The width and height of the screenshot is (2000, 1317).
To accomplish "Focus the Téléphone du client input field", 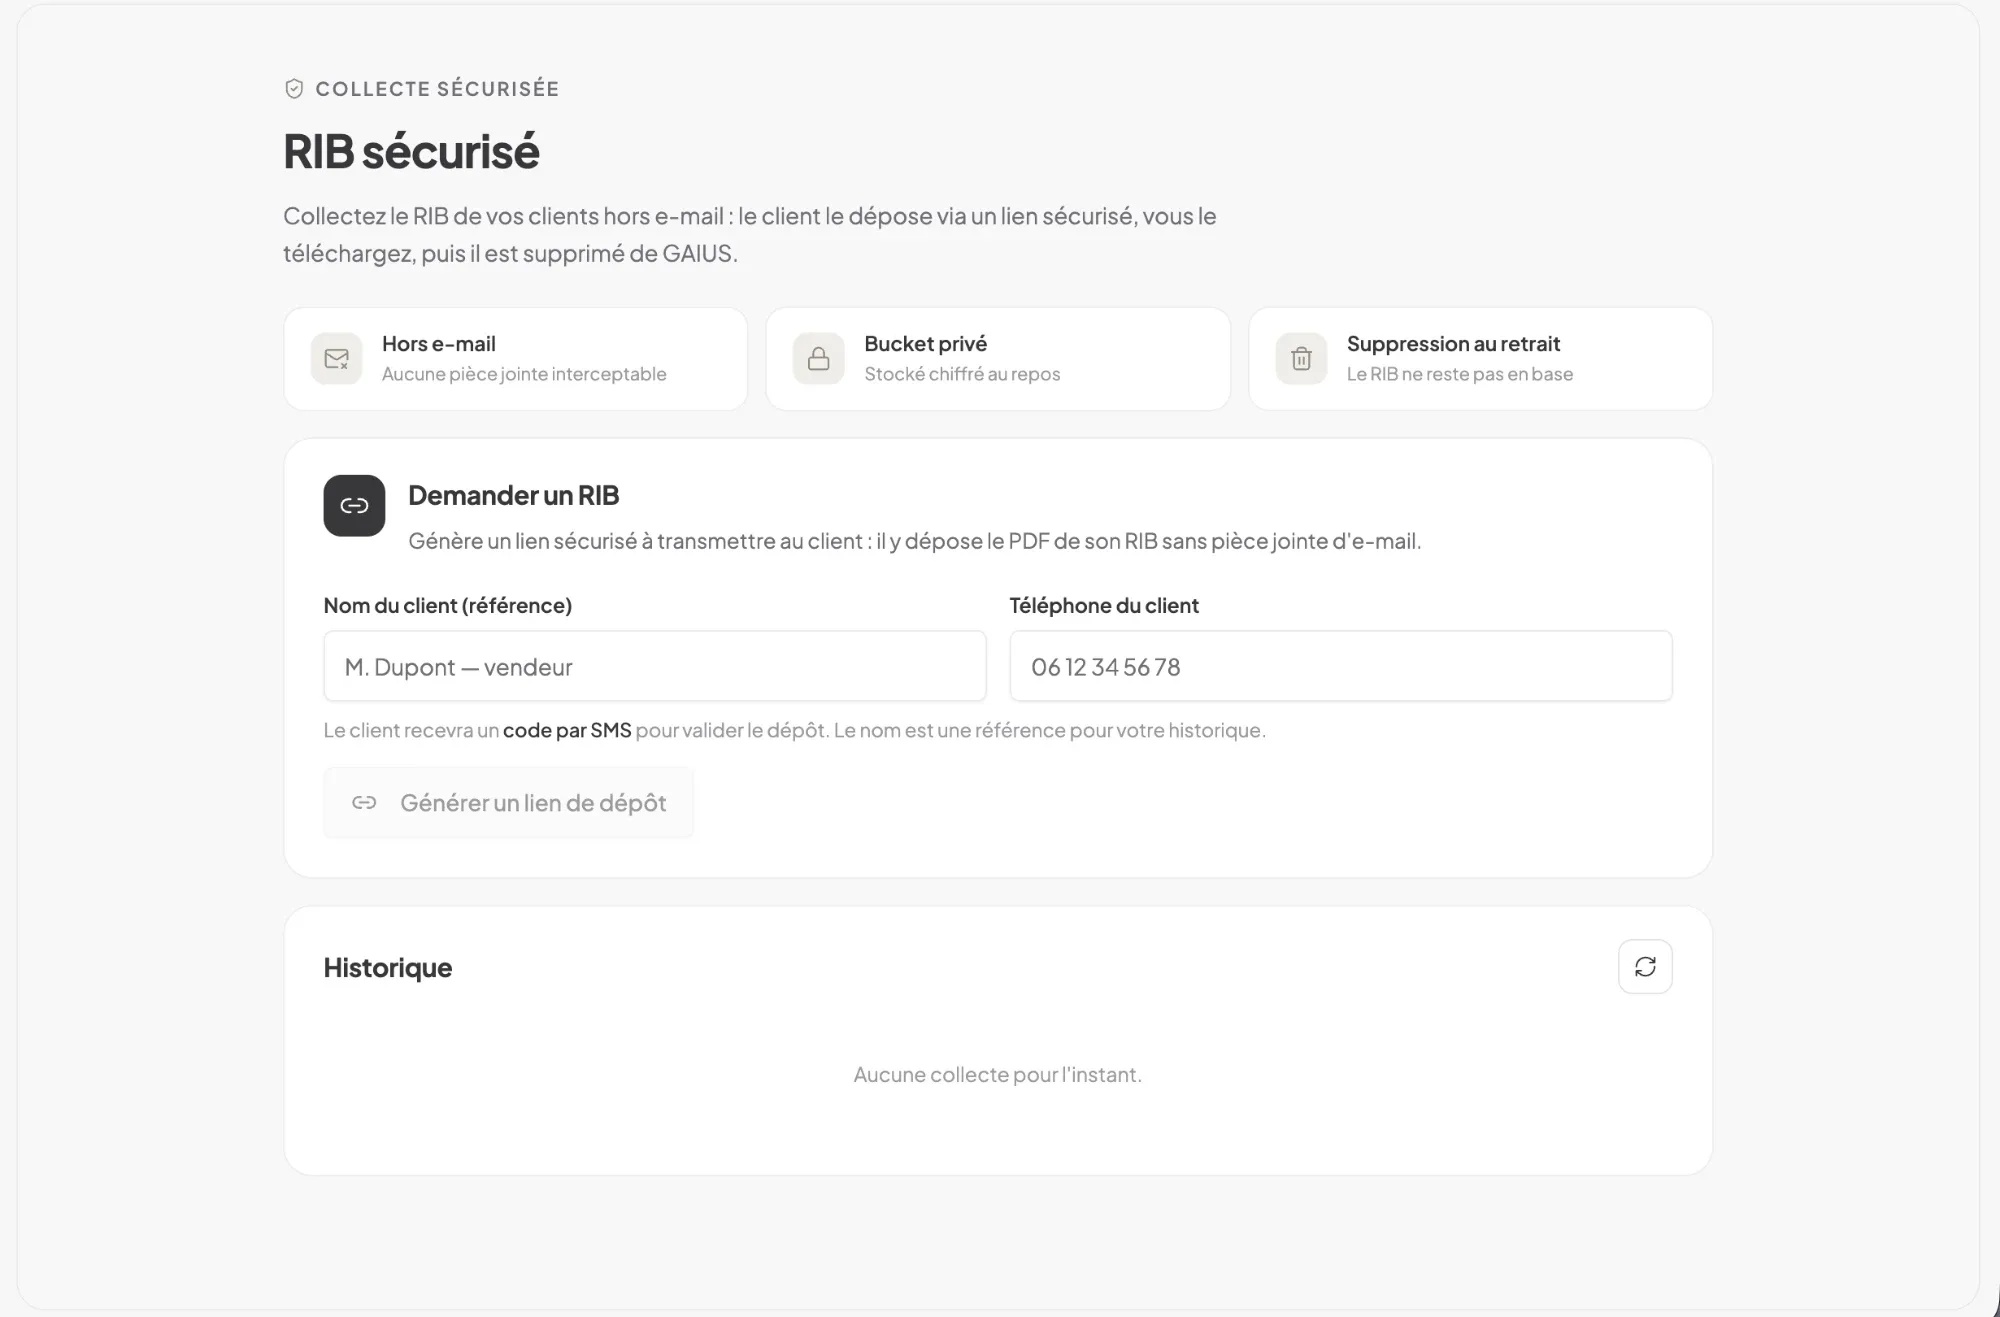I will 1341,666.
